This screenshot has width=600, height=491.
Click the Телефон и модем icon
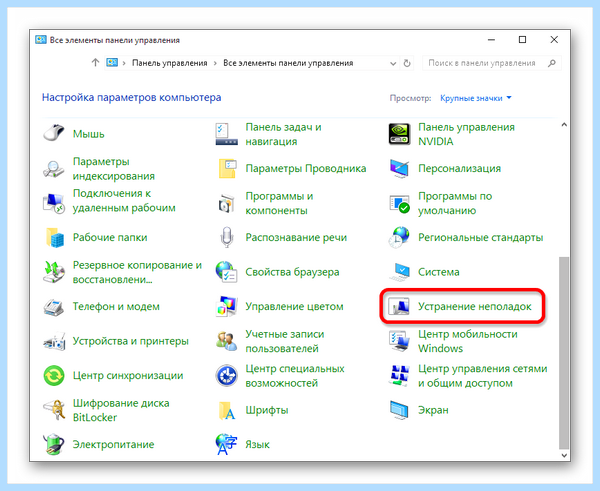tap(54, 307)
